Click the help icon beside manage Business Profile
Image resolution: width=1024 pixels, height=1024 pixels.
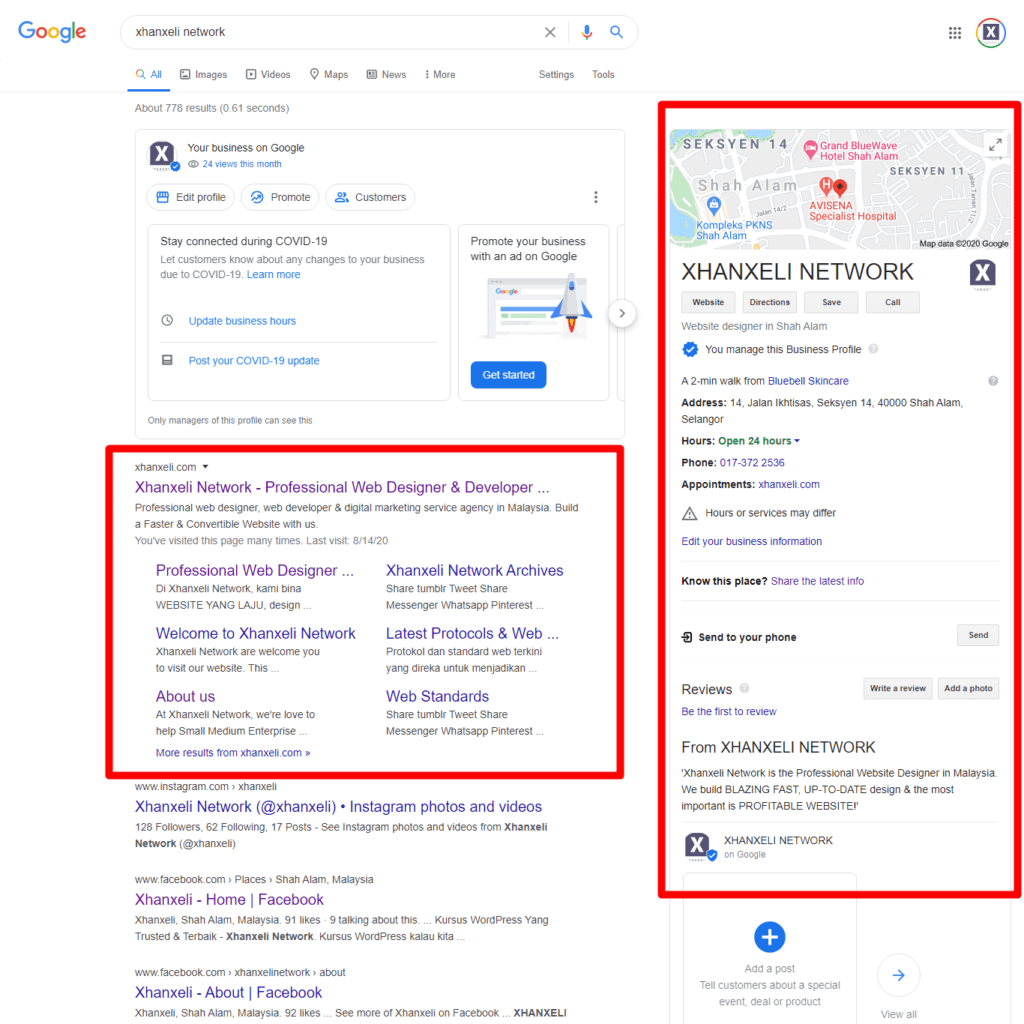[873, 349]
